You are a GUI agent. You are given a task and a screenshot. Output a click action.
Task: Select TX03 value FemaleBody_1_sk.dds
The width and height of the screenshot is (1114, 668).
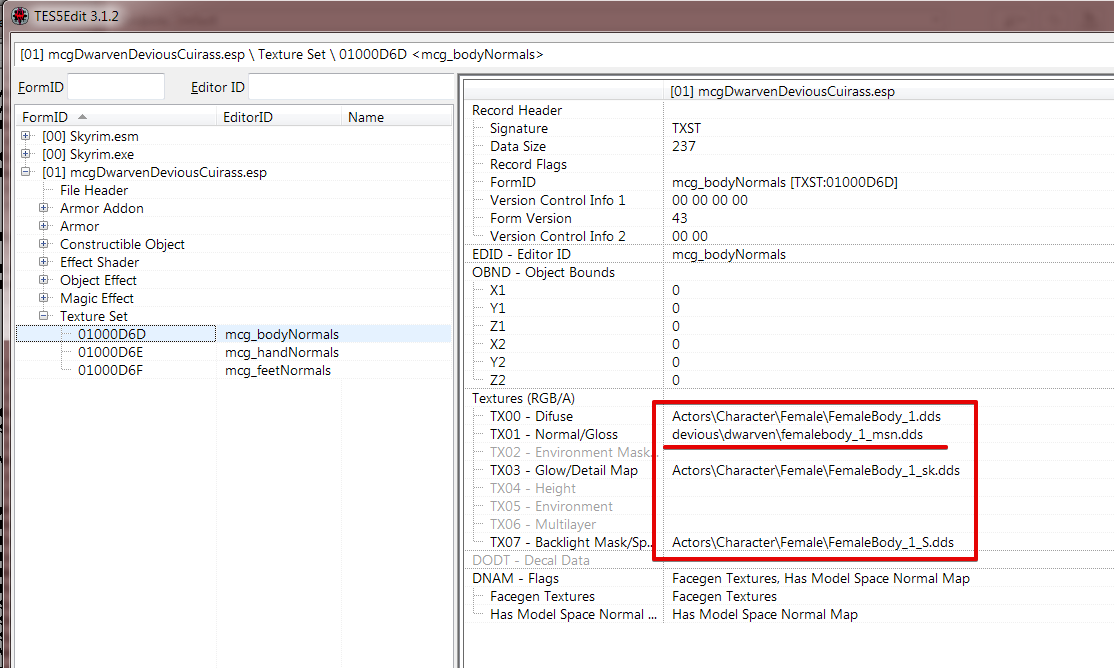816,470
